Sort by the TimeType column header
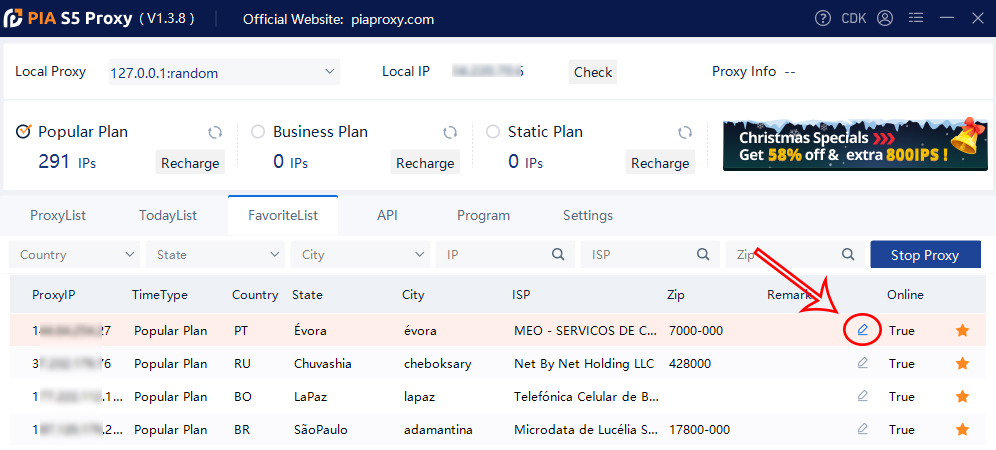The width and height of the screenshot is (996, 450). pyautogui.click(x=160, y=294)
